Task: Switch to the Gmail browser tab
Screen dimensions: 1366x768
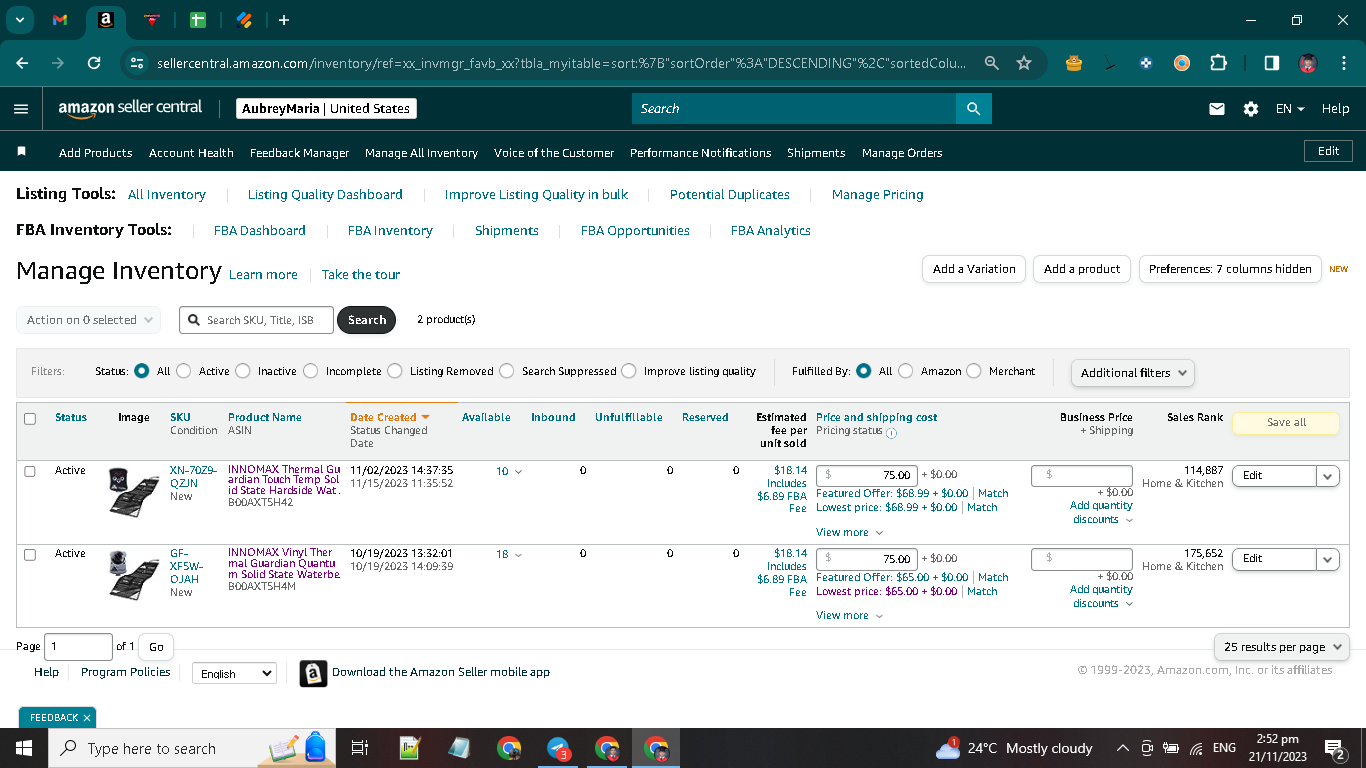Action: [x=60, y=20]
